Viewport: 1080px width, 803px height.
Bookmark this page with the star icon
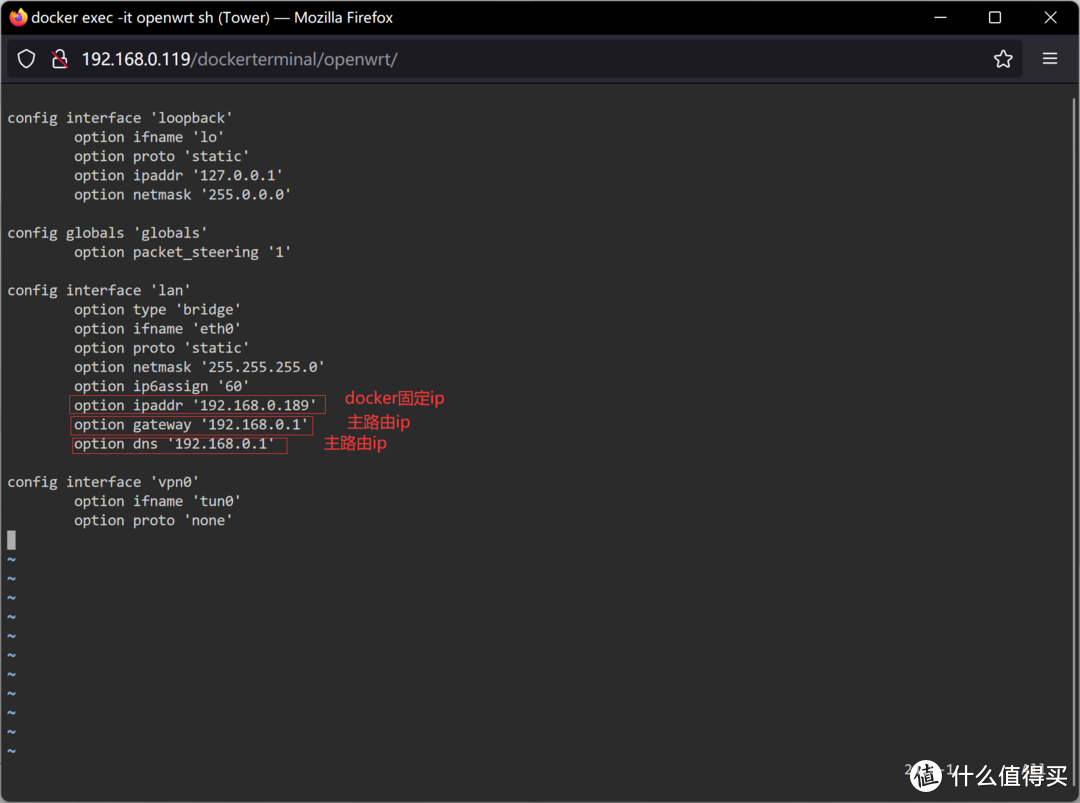pos(1003,59)
